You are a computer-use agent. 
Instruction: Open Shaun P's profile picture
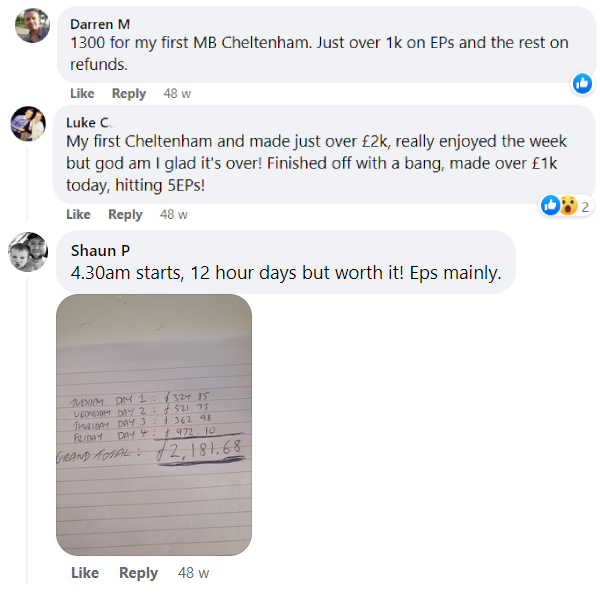[28, 252]
